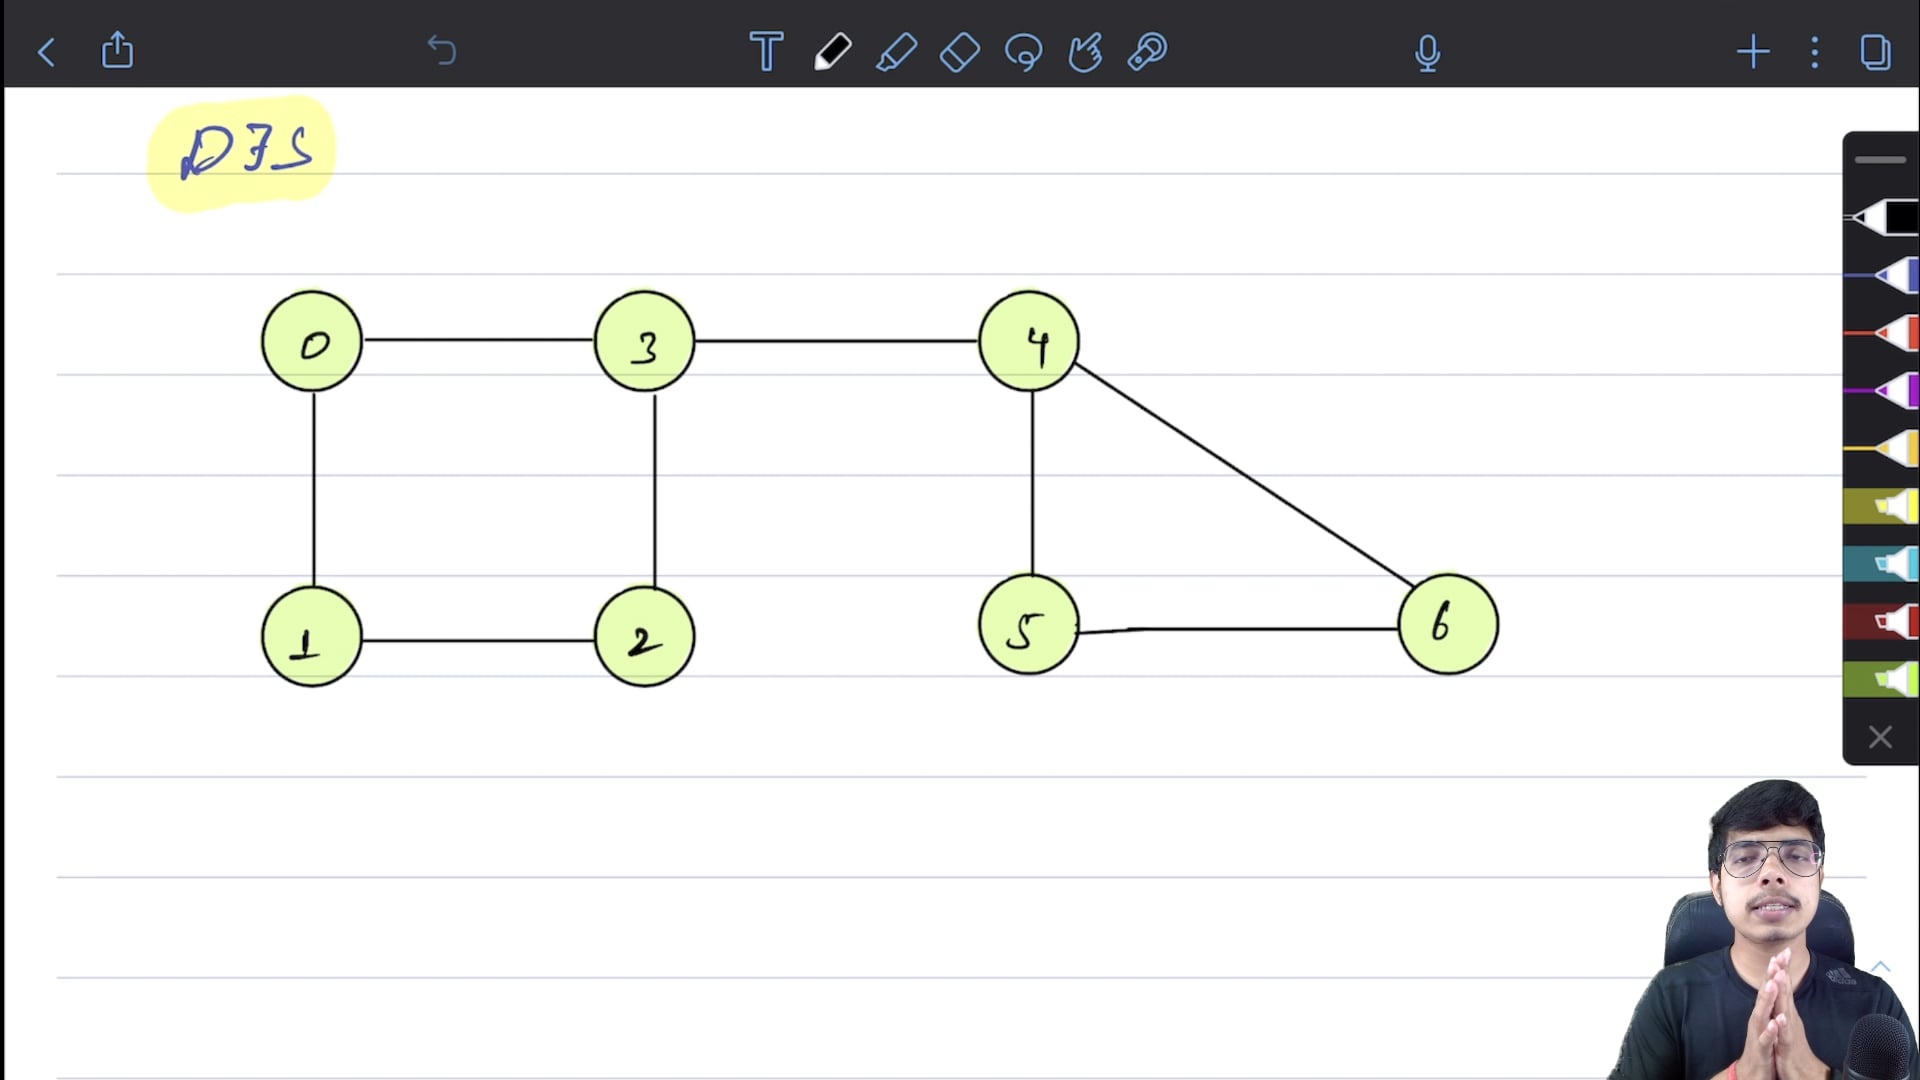Viewport: 1920px width, 1080px height.
Task: Click graph node 0
Action: point(312,341)
